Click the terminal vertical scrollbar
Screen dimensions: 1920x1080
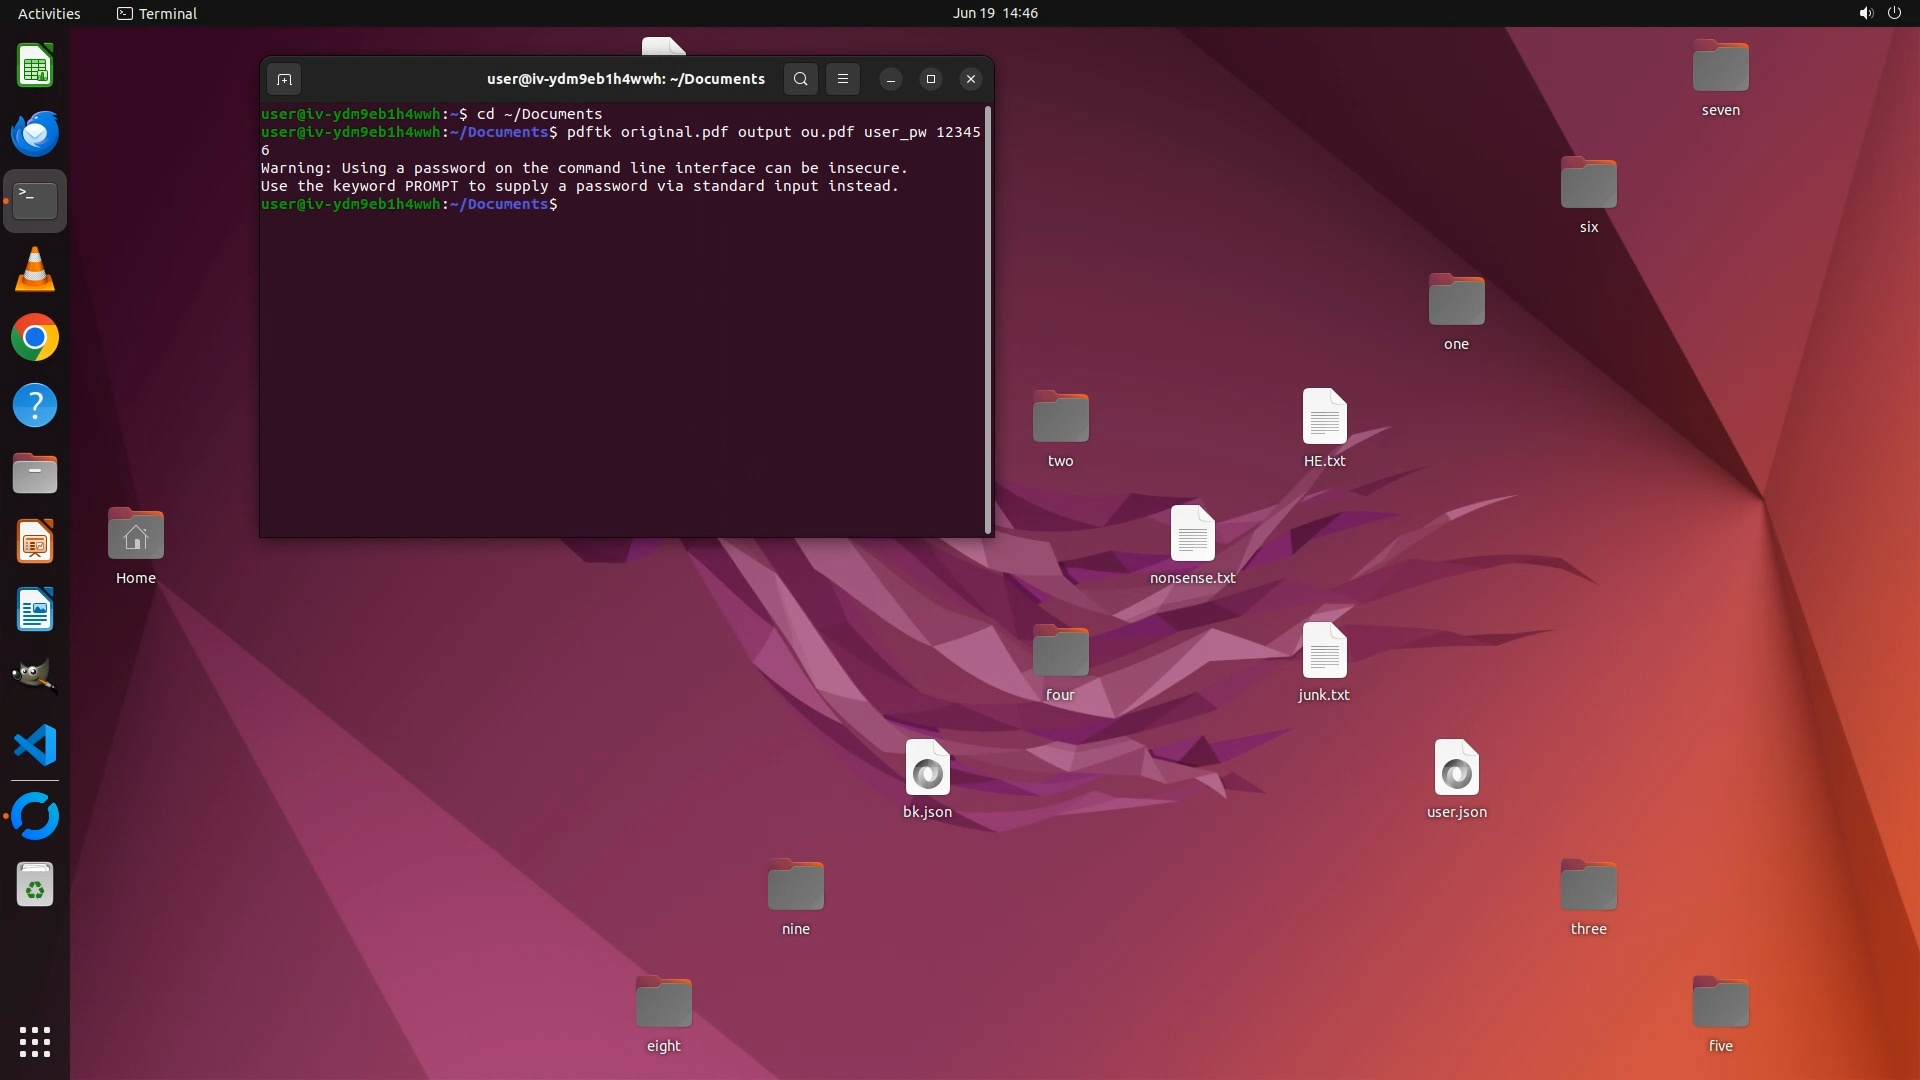(988, 320)
